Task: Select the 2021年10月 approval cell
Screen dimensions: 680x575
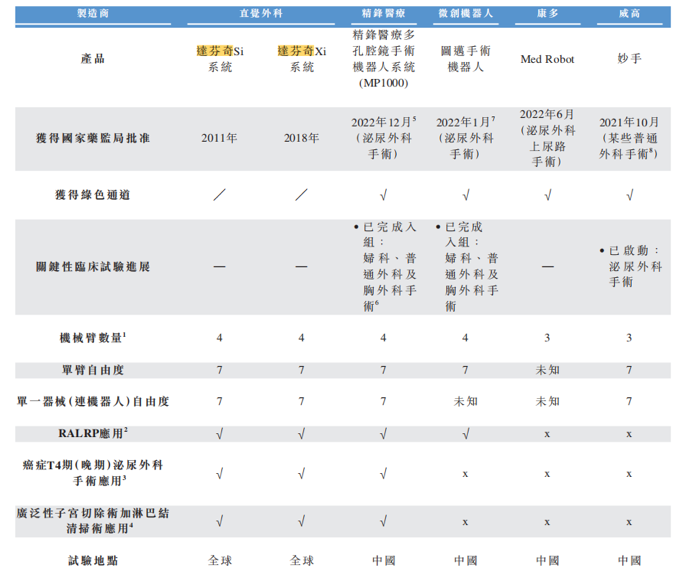Action: pos(629,138)
